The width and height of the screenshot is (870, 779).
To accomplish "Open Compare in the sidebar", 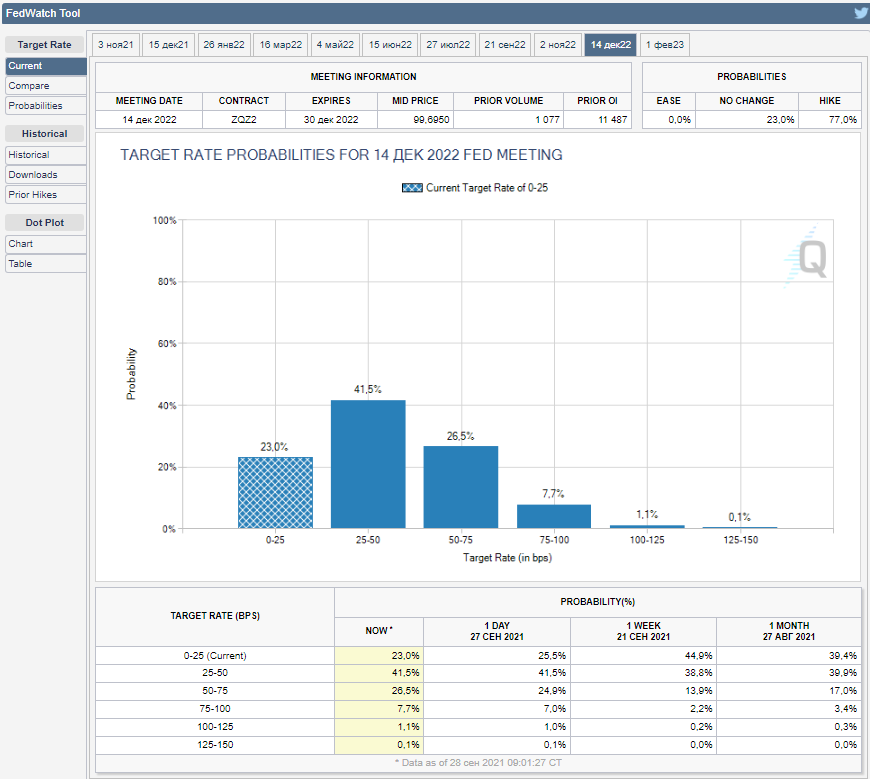I will pos(46,86).
